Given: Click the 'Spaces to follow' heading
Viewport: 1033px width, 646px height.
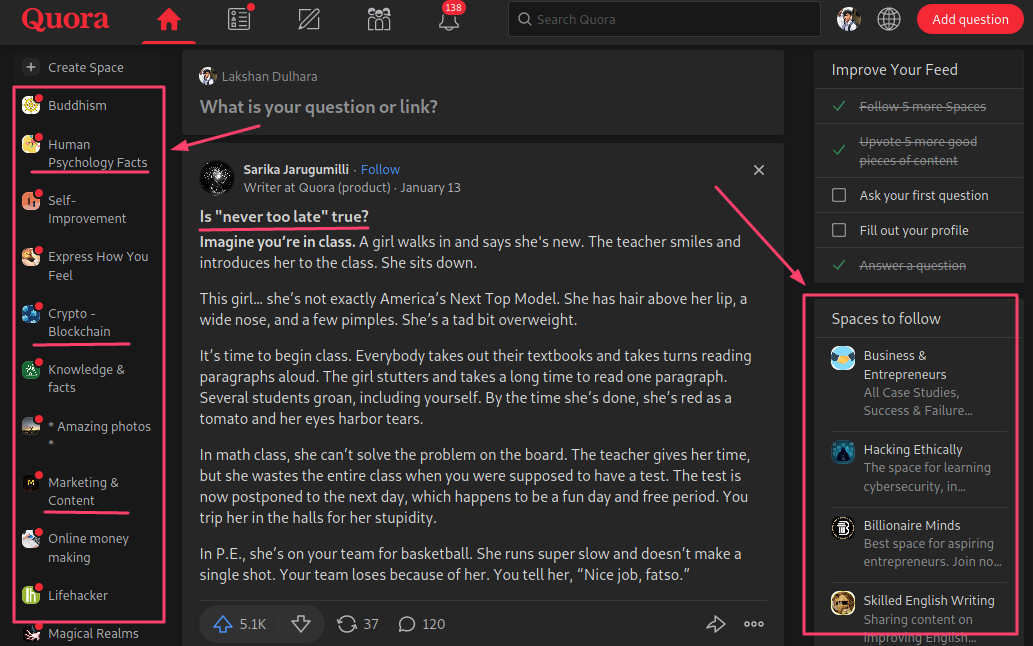Looking at the screenshot, I should tap(885, 319).
